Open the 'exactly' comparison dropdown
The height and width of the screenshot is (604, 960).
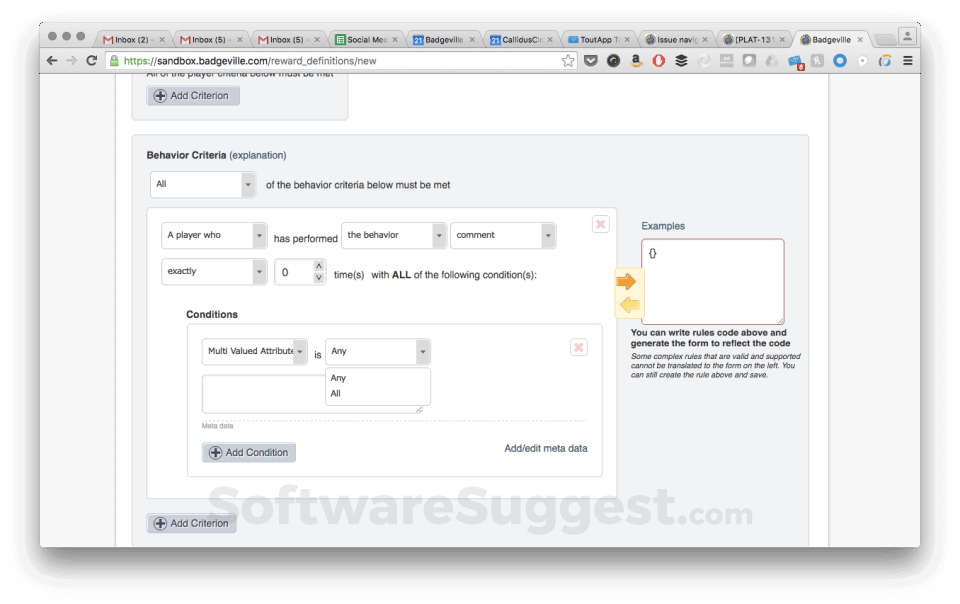tap(214, 271)
